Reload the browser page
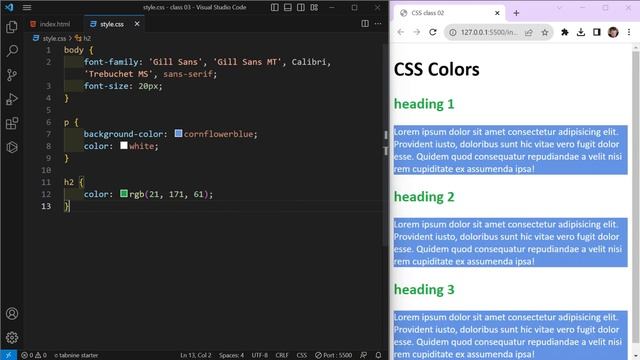 (x=433, y=32)
